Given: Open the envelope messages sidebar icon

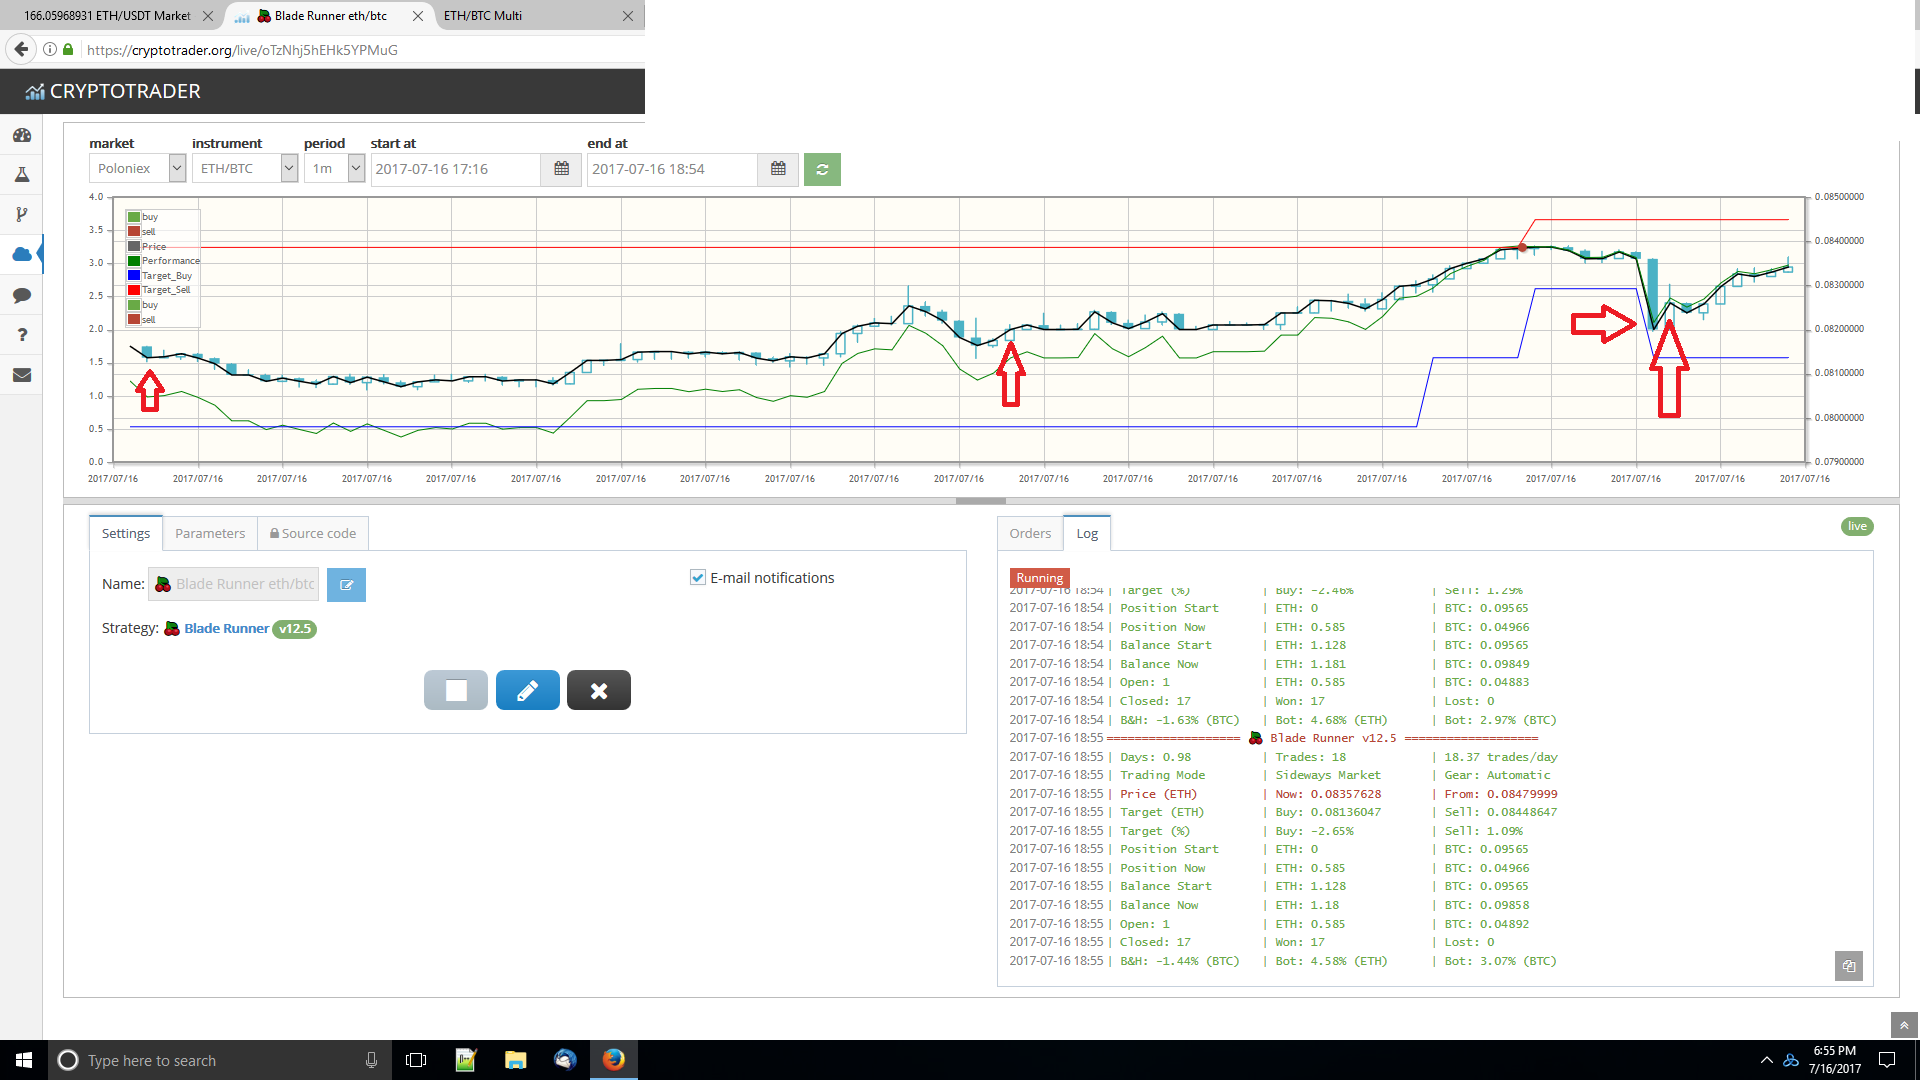Looking at the screenshot, I should point(22,375).
